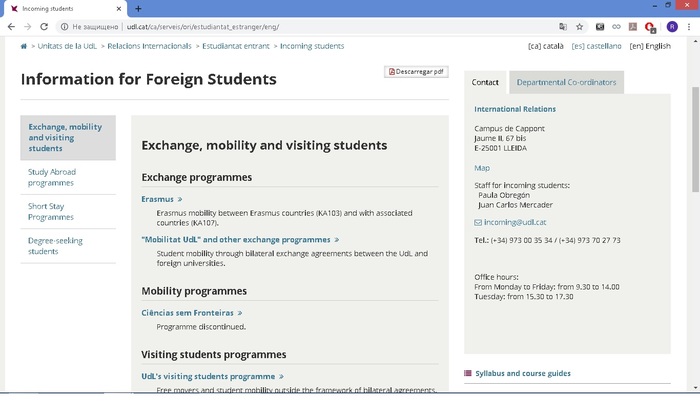Reload the page with refresh icon
This screenshot has width=700, height=416.
(43, 27)
